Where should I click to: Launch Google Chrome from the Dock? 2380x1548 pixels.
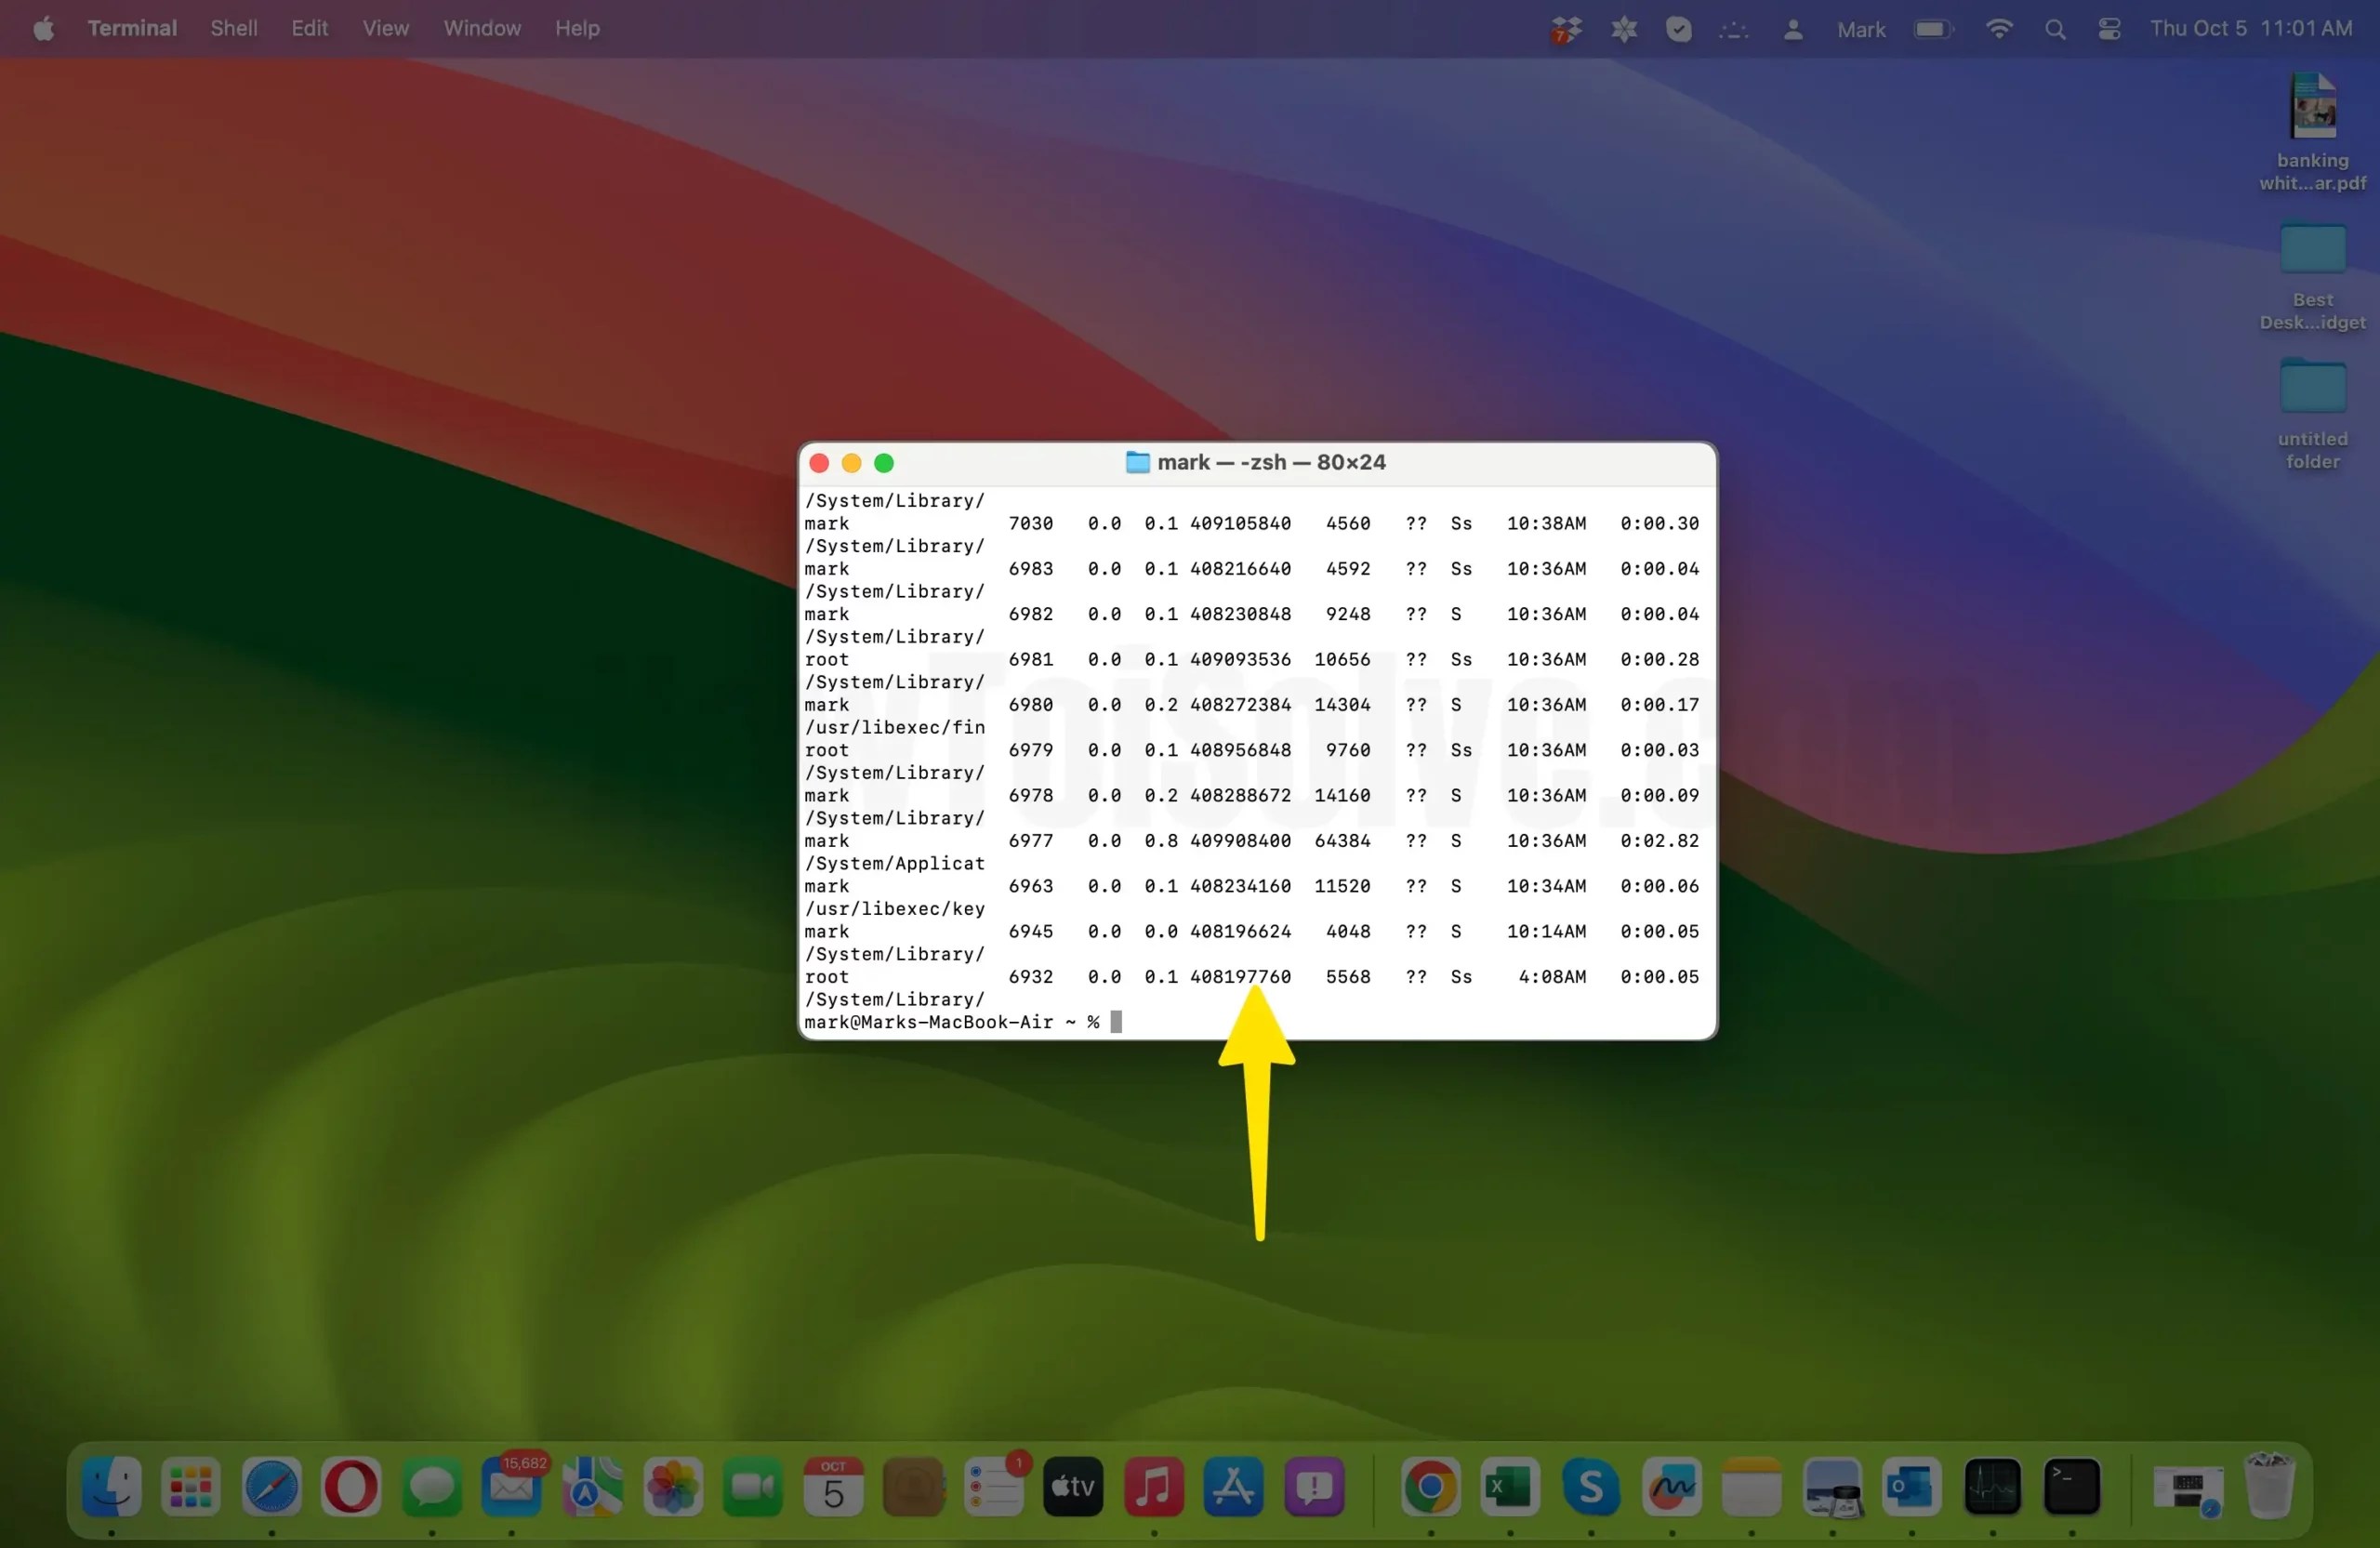coord(1430,1490)
